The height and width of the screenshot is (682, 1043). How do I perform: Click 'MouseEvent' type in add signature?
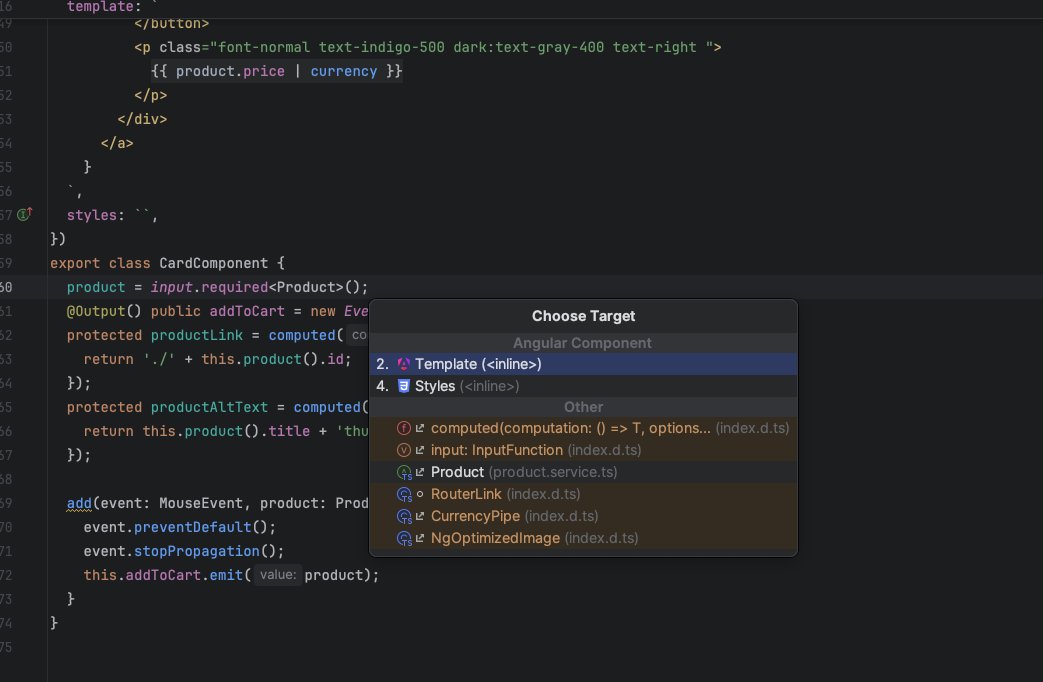(201, 503)
